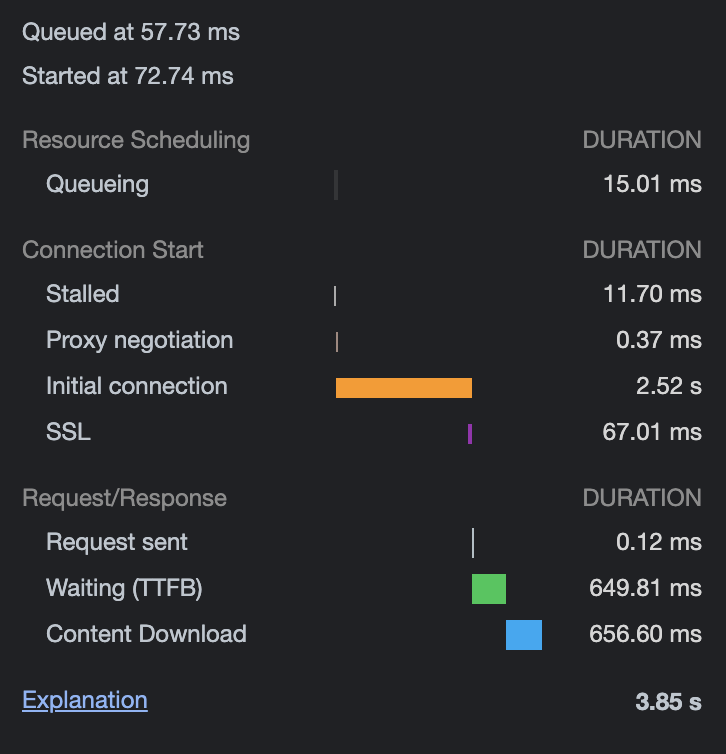Select the Stalled row label
Image resolution: width=726 pixels, height=754 pixels.
click(83, 294)
